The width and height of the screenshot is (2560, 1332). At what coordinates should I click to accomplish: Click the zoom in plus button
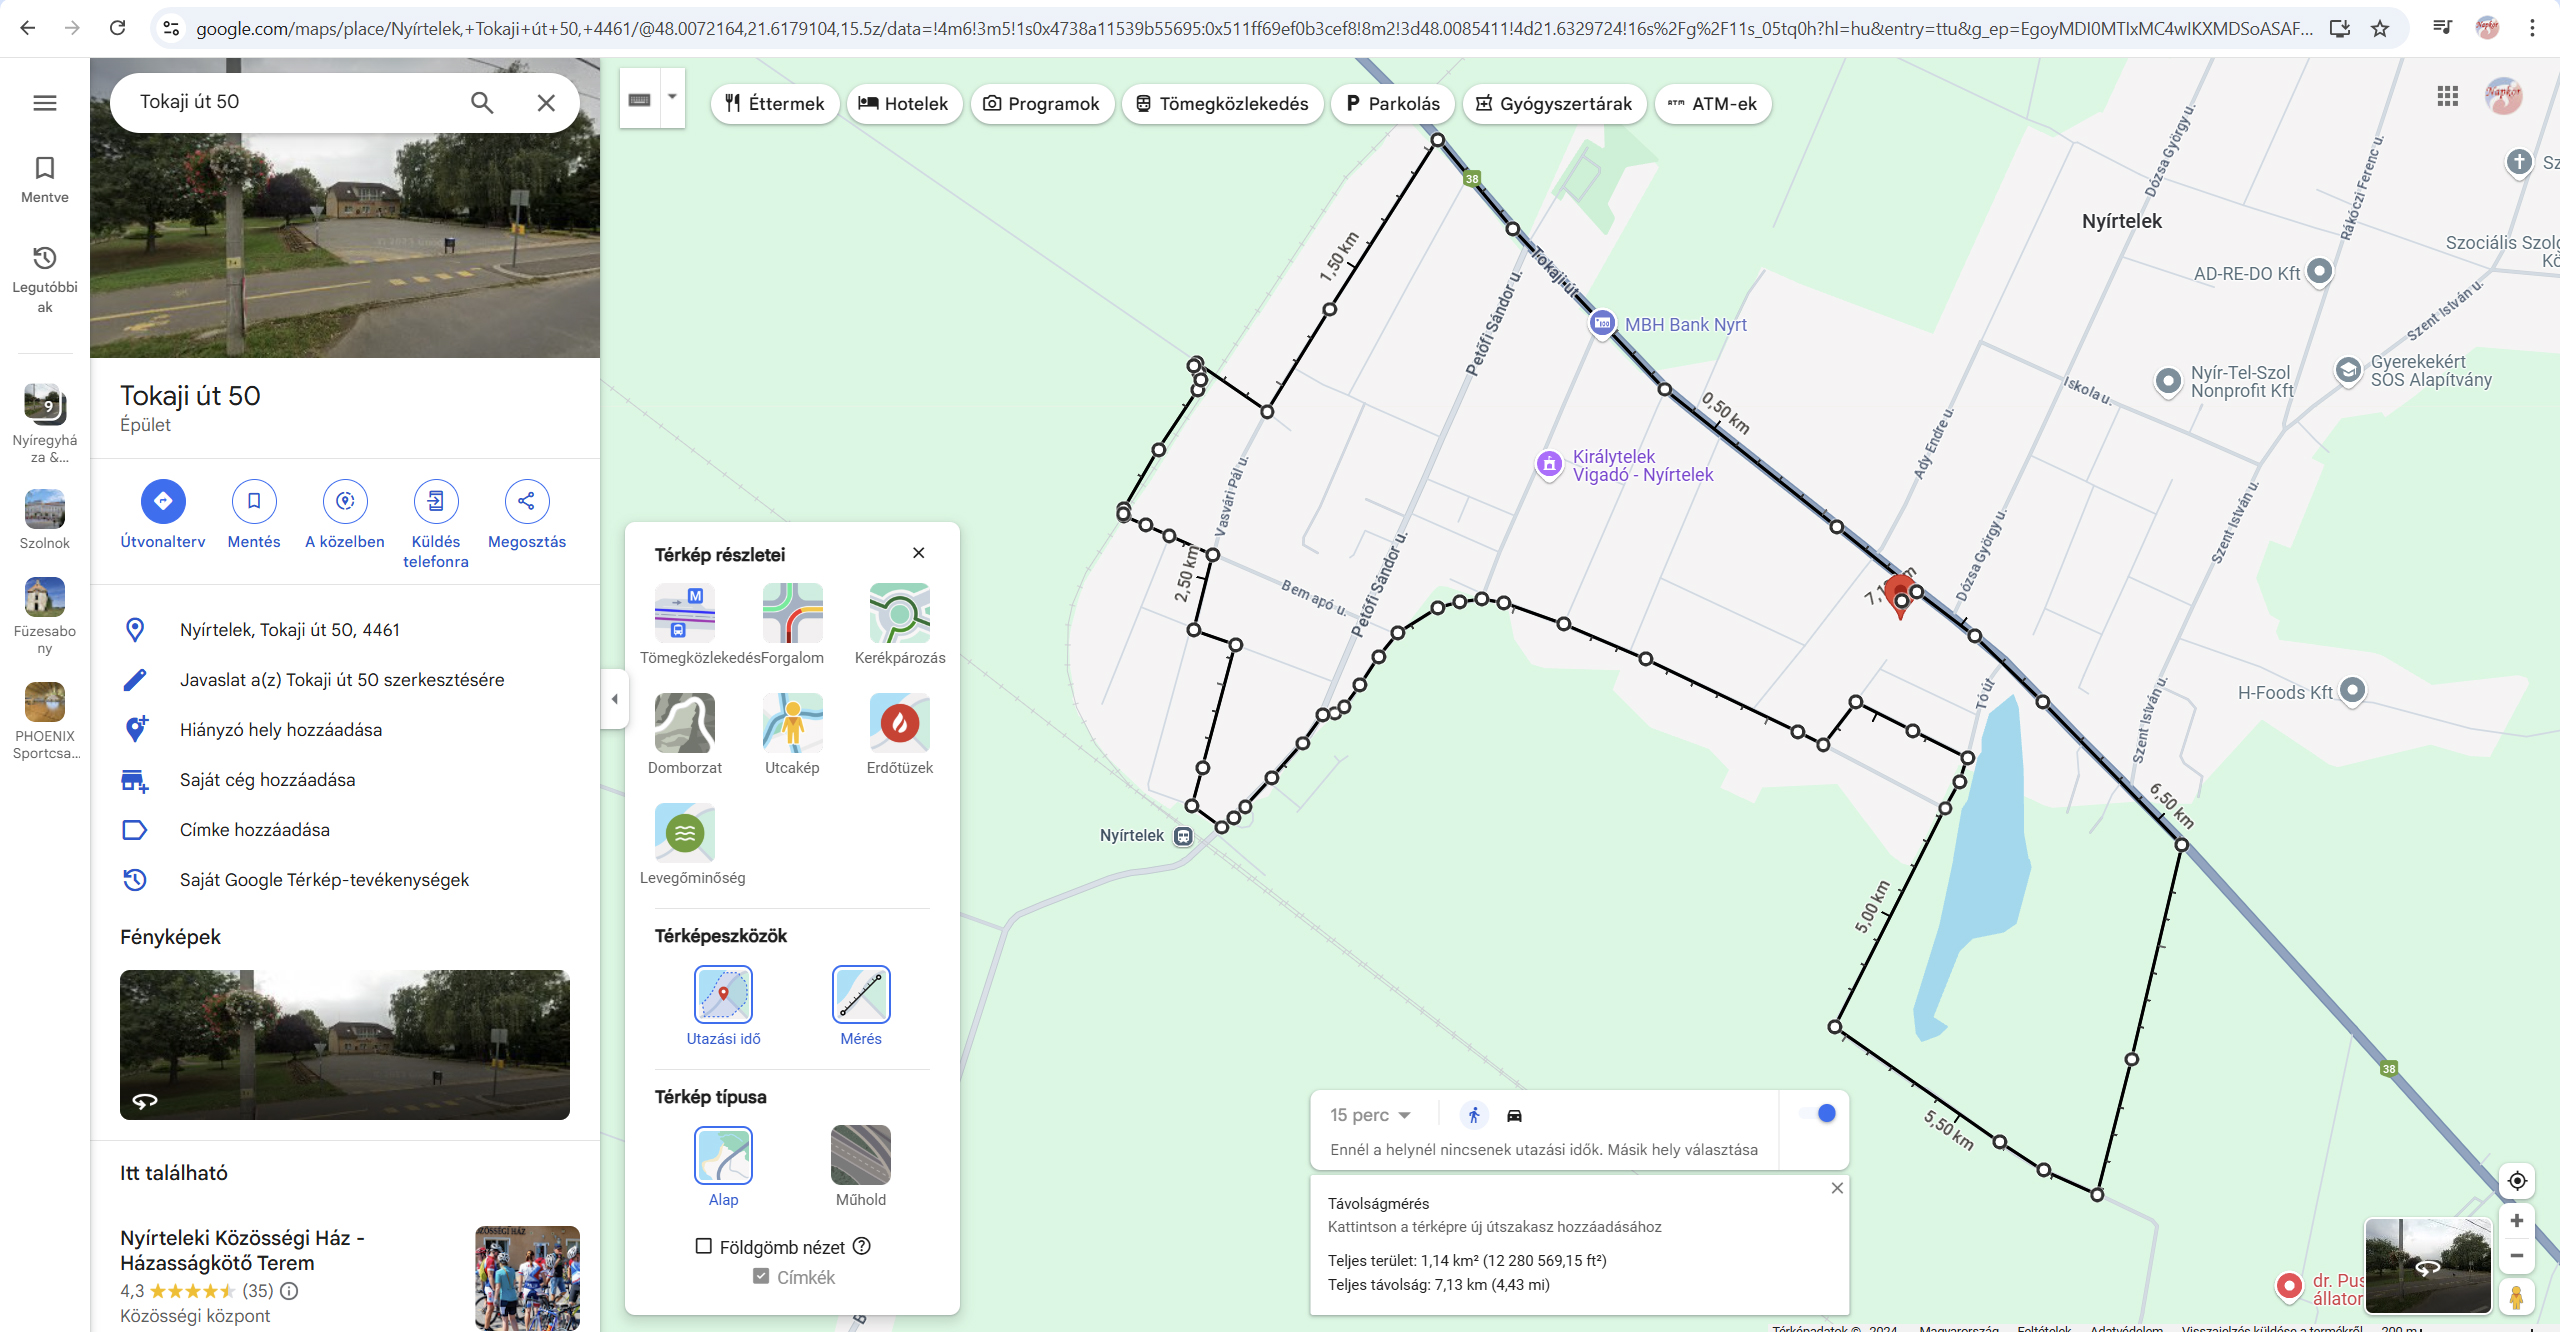click(x=2517, y=1221)
